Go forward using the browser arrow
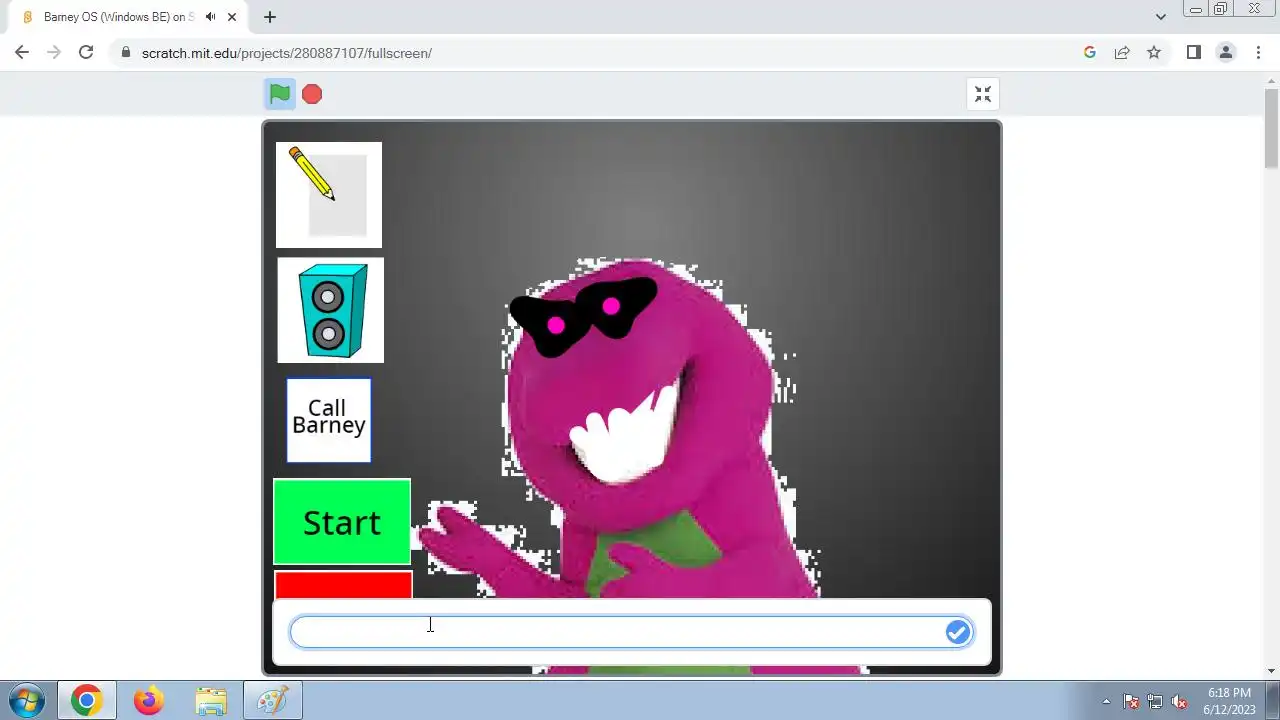 (x=54, y=52)
